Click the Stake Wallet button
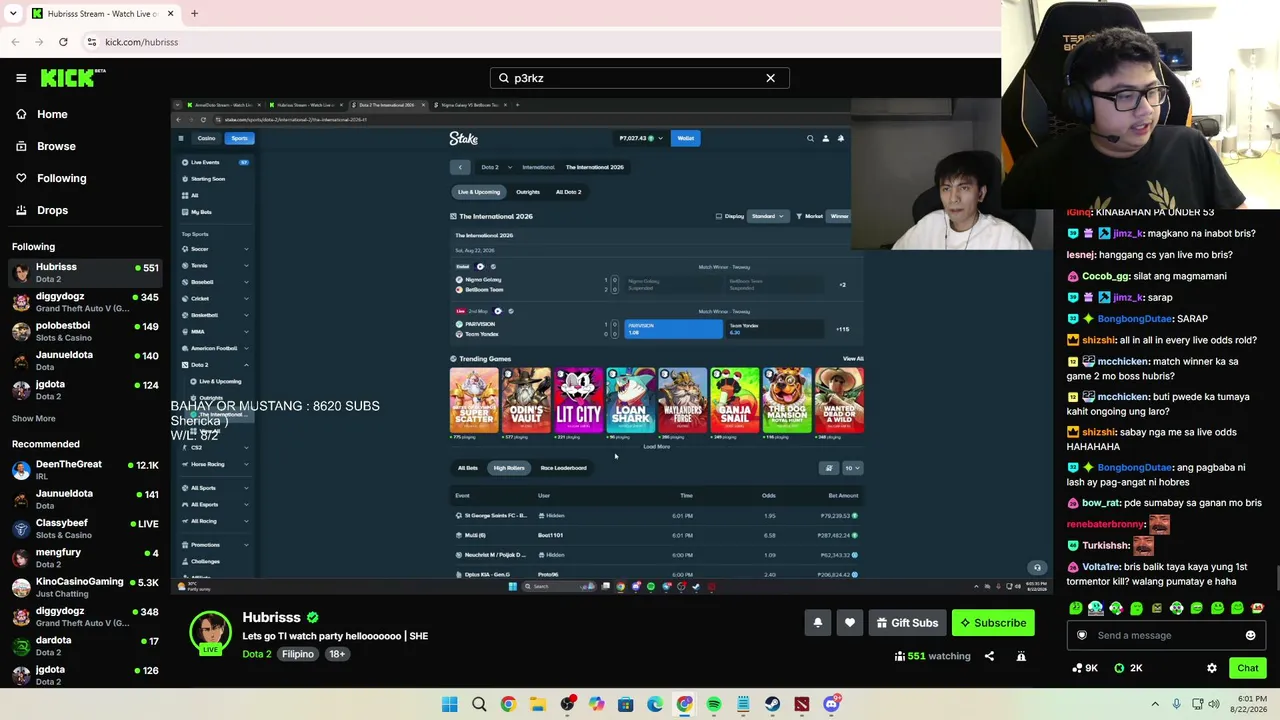This screenshot has height=720, width=1280. [x=686, y=138]
